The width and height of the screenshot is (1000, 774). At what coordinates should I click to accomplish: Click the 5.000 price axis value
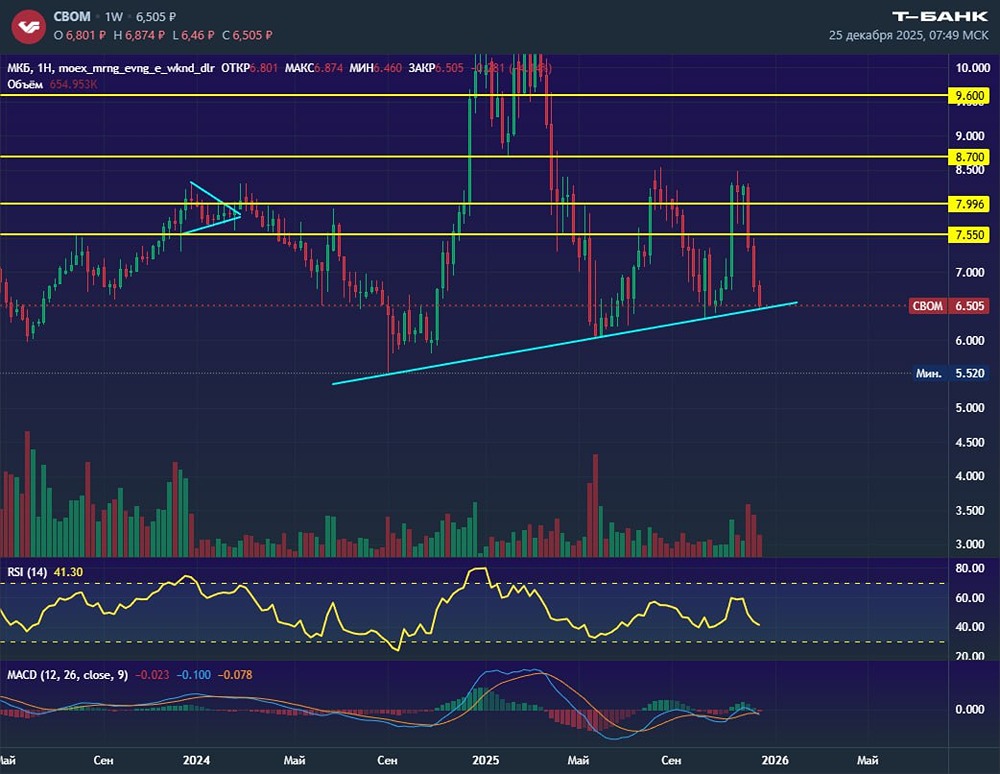[x=970, y=408]
